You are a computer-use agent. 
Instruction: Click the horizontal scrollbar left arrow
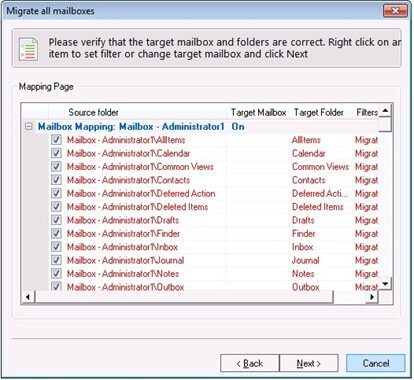point(28,297)
